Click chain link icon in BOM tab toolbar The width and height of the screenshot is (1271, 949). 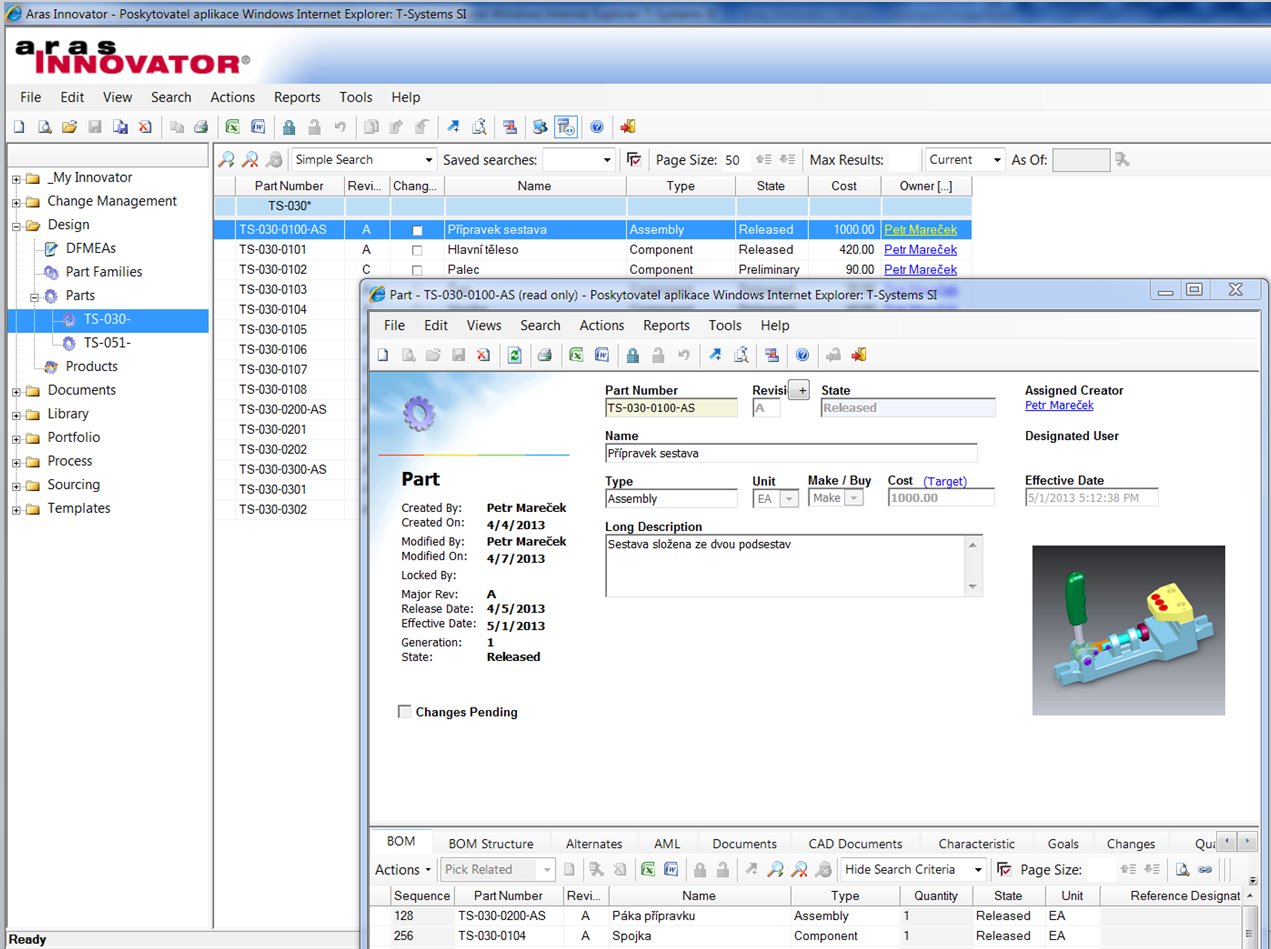pos(1205,870)
